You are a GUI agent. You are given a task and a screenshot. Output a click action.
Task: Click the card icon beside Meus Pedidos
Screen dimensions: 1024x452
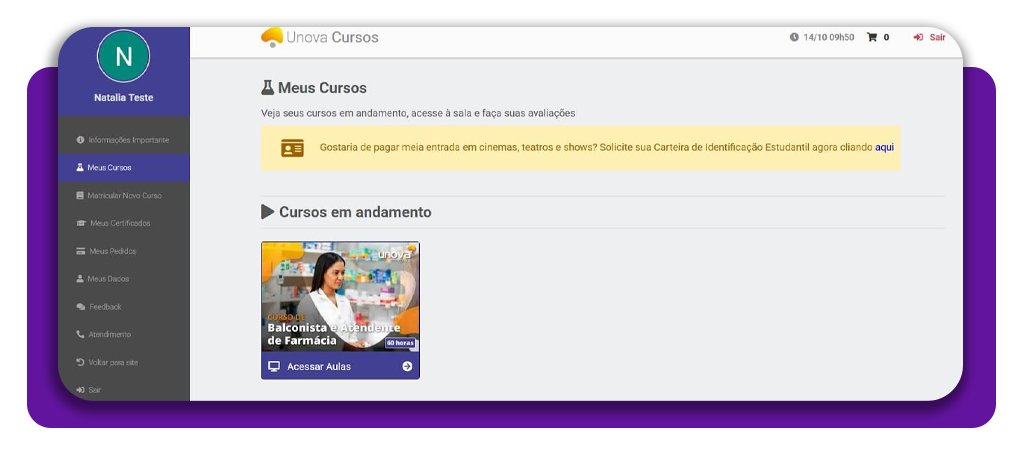tap(81, 251)
